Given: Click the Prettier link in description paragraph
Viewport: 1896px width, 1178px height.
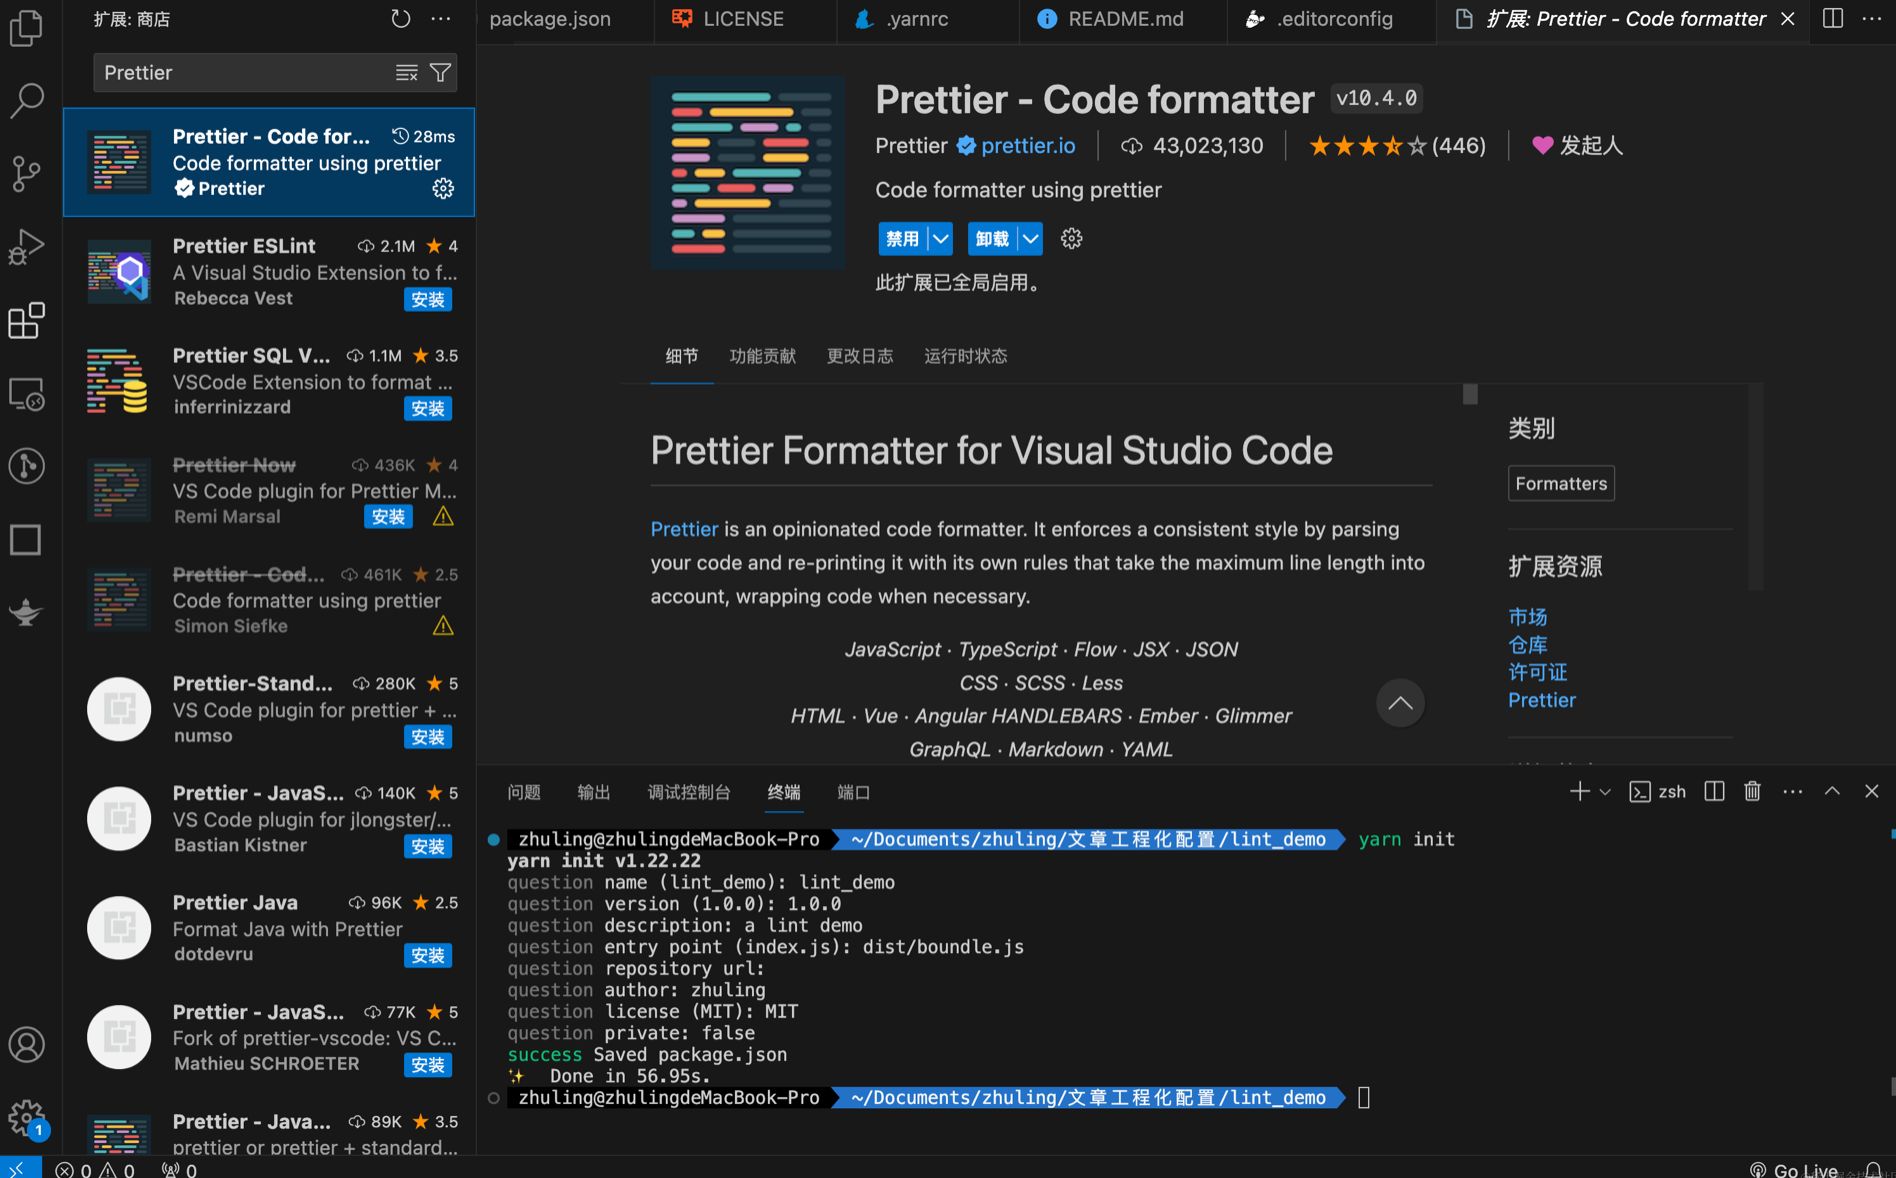Looking at the screenshot, I should pos(684,529).
